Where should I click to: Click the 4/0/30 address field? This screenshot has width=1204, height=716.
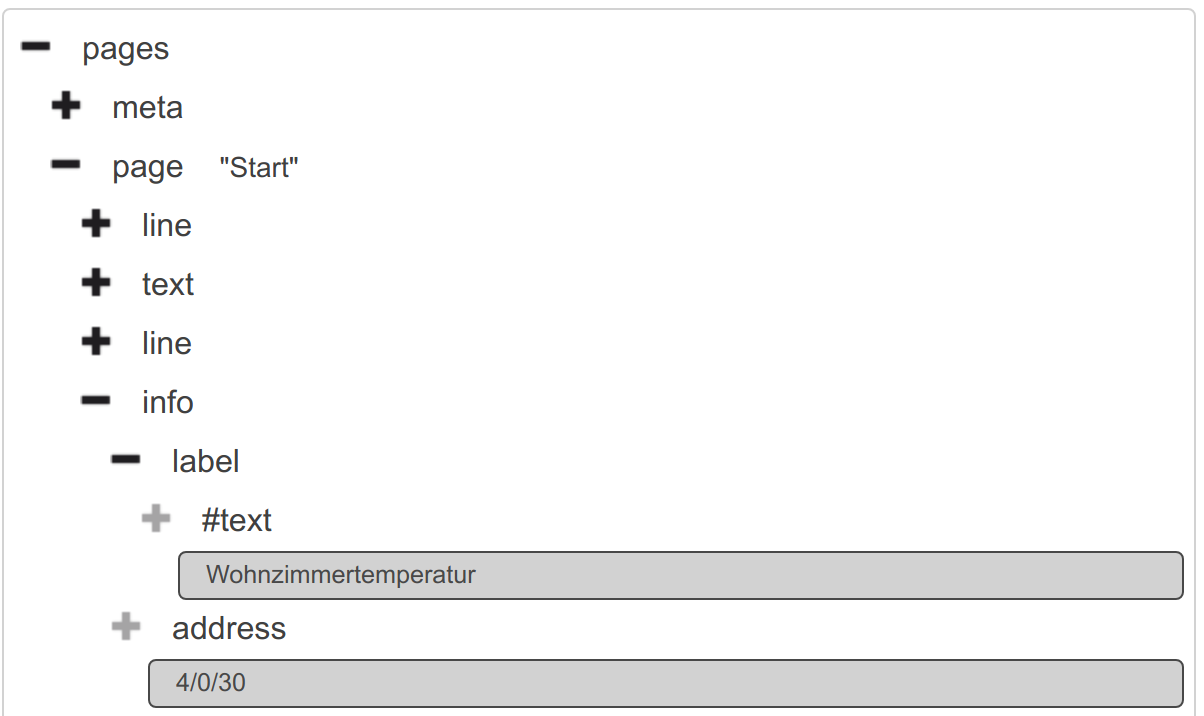[x=665, y=683]
